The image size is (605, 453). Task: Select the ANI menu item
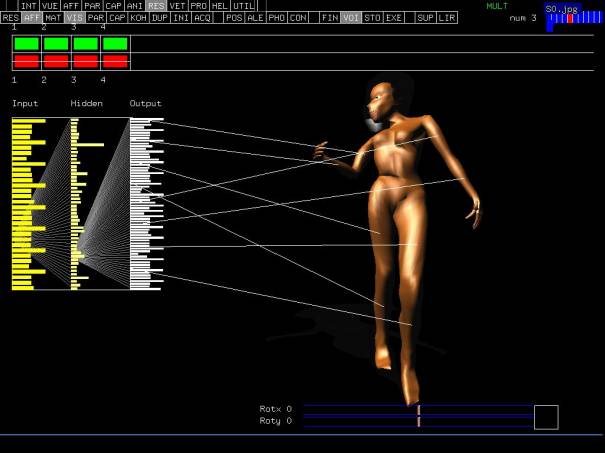click(135, 6)
